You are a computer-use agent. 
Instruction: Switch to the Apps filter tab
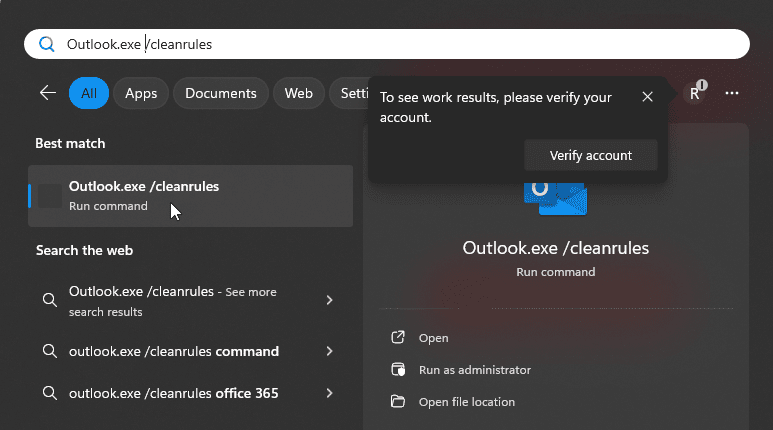[x=141, y=93]
